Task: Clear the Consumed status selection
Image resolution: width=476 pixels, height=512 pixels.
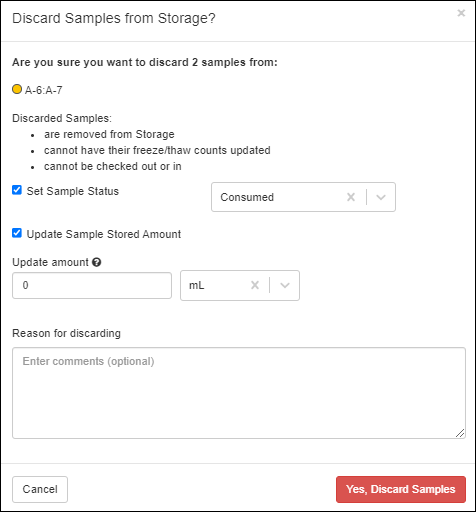Action: click(x=351, y=197)
